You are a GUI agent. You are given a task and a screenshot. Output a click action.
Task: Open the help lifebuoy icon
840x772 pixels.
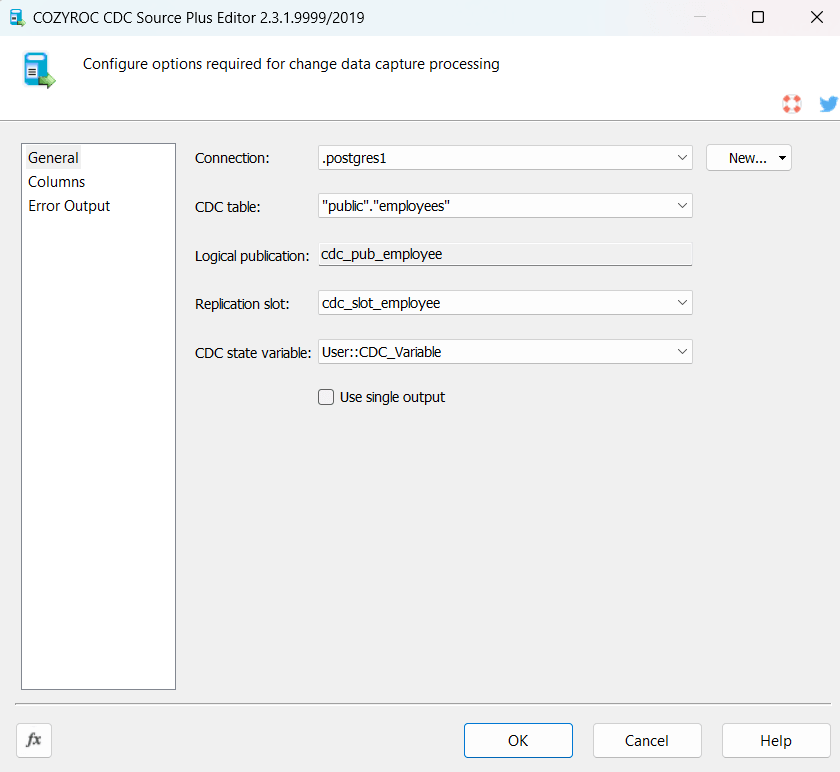click(791, 103)
